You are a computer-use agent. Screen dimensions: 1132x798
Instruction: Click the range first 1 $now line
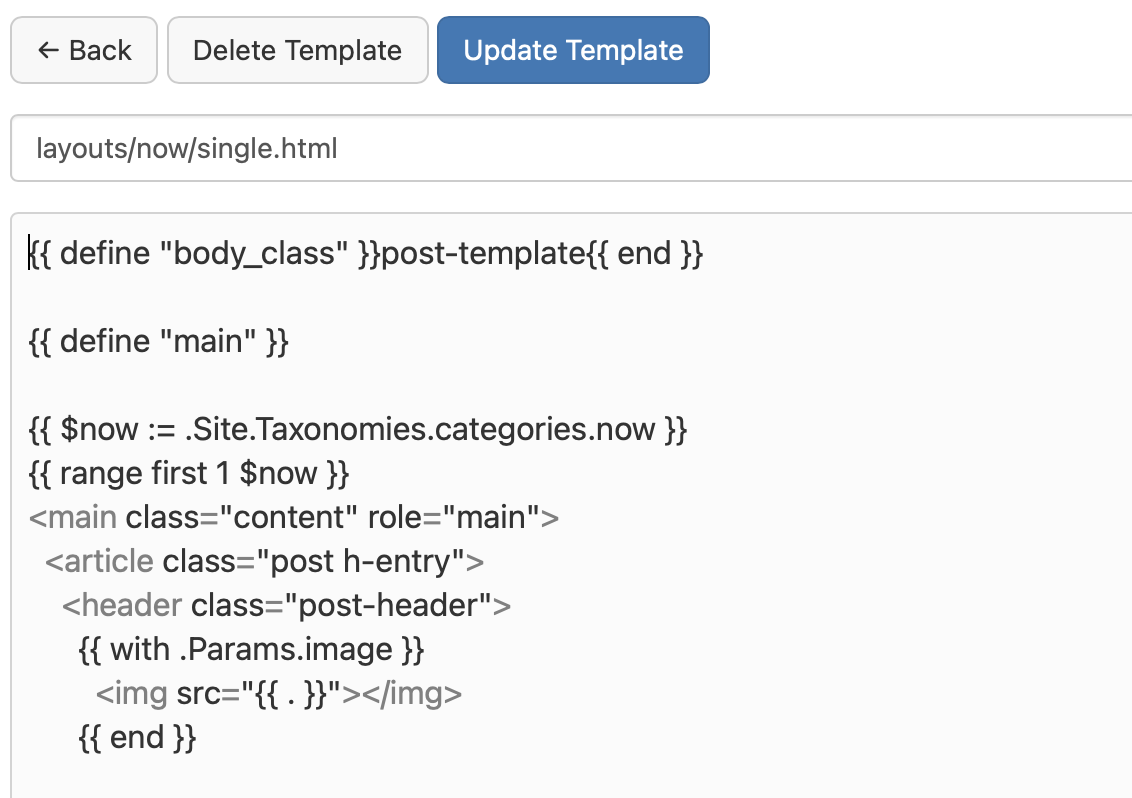click(x=189, y=473)
